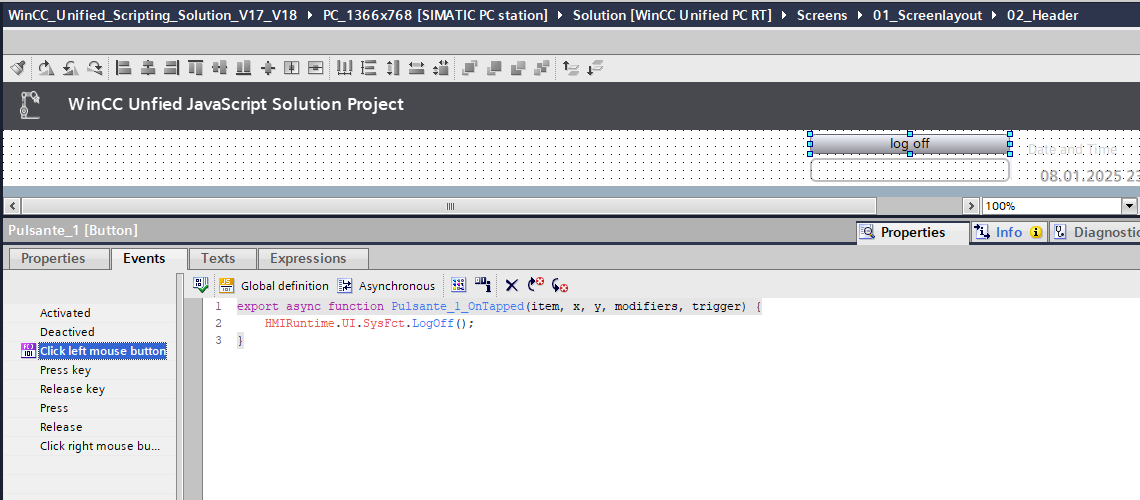Click the horizontal scrollbar left arrow
Image resolution: width=1140 pixels, height=500 pixels.
(x=12, y=206)
